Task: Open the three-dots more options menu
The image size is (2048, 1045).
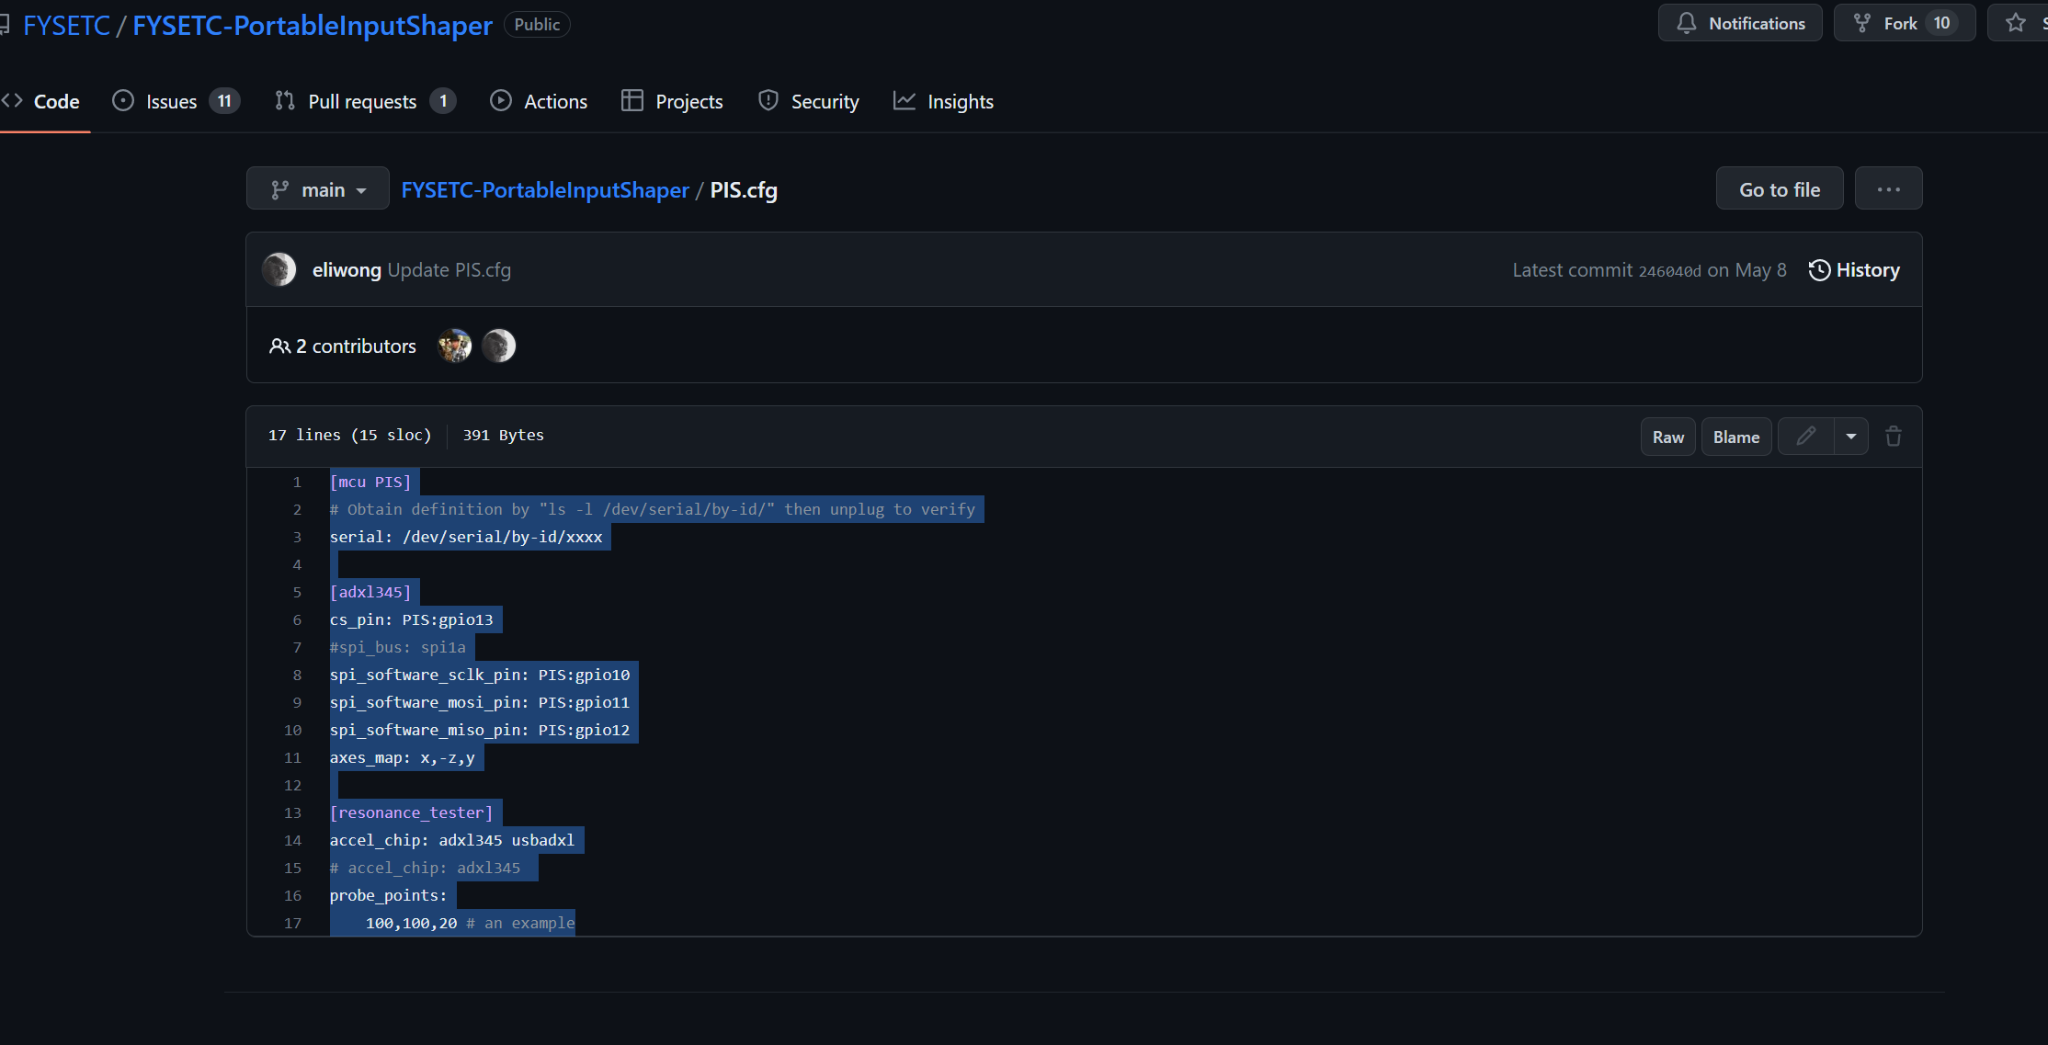Action: click(x=1888, y=189)
